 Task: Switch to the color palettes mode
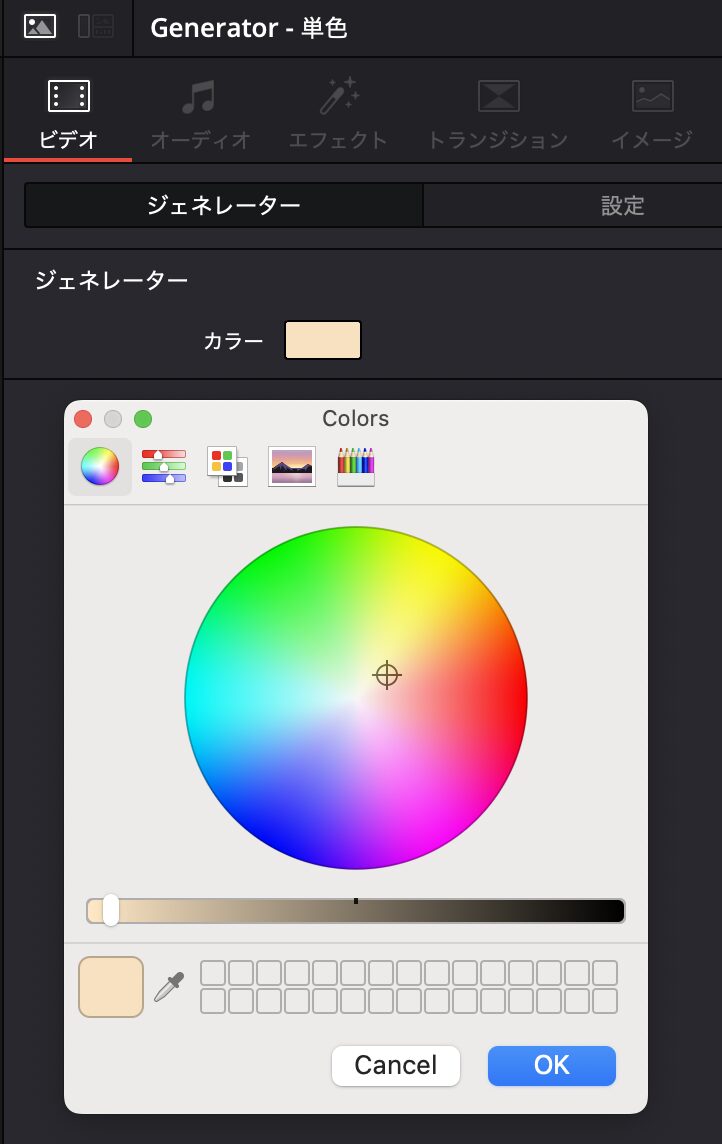(228, 466)
